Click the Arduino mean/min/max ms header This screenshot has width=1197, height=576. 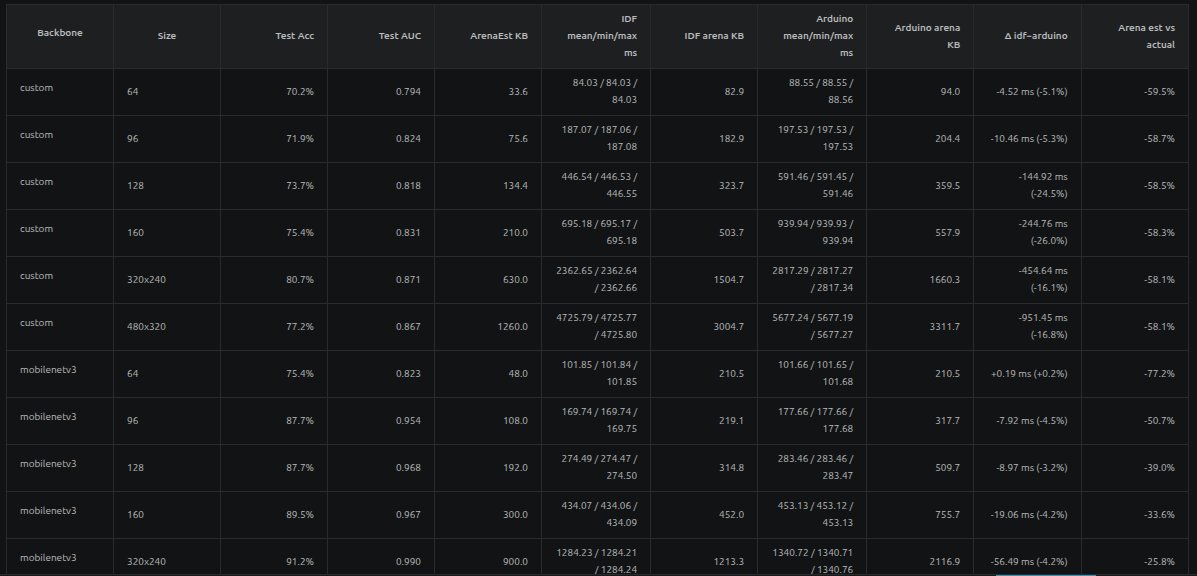point(818,36)
